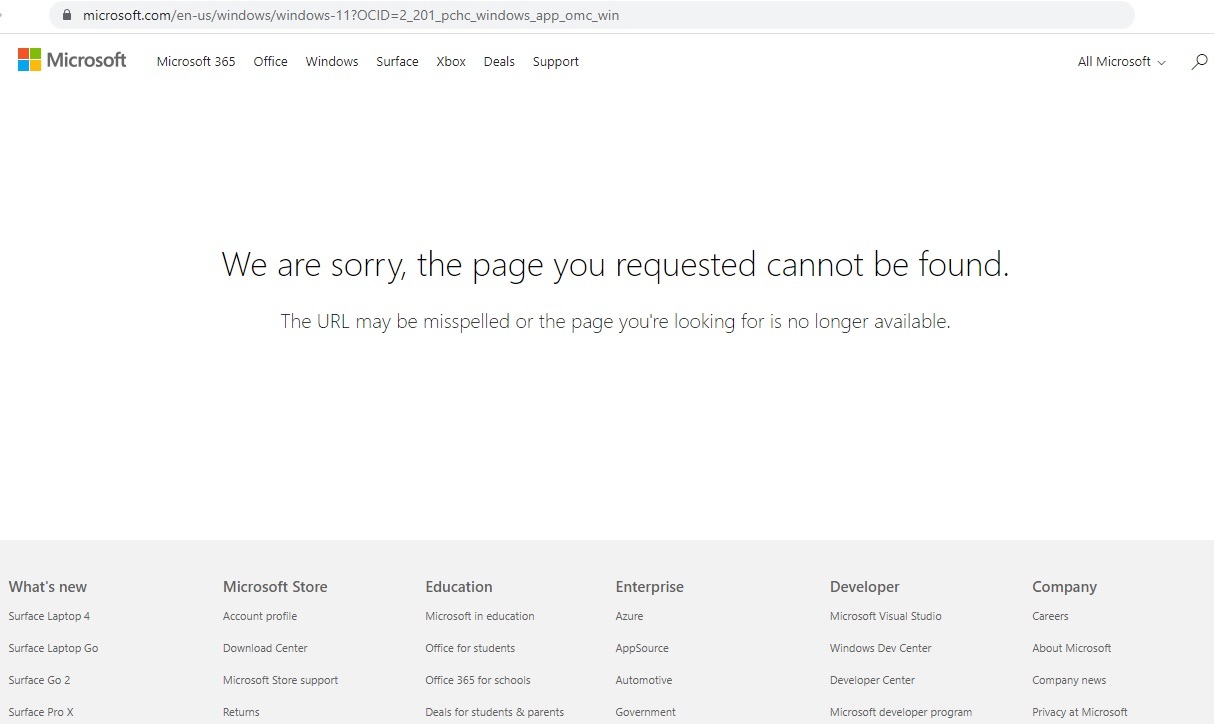Click the Enterprise footer heading

[650, 587]
